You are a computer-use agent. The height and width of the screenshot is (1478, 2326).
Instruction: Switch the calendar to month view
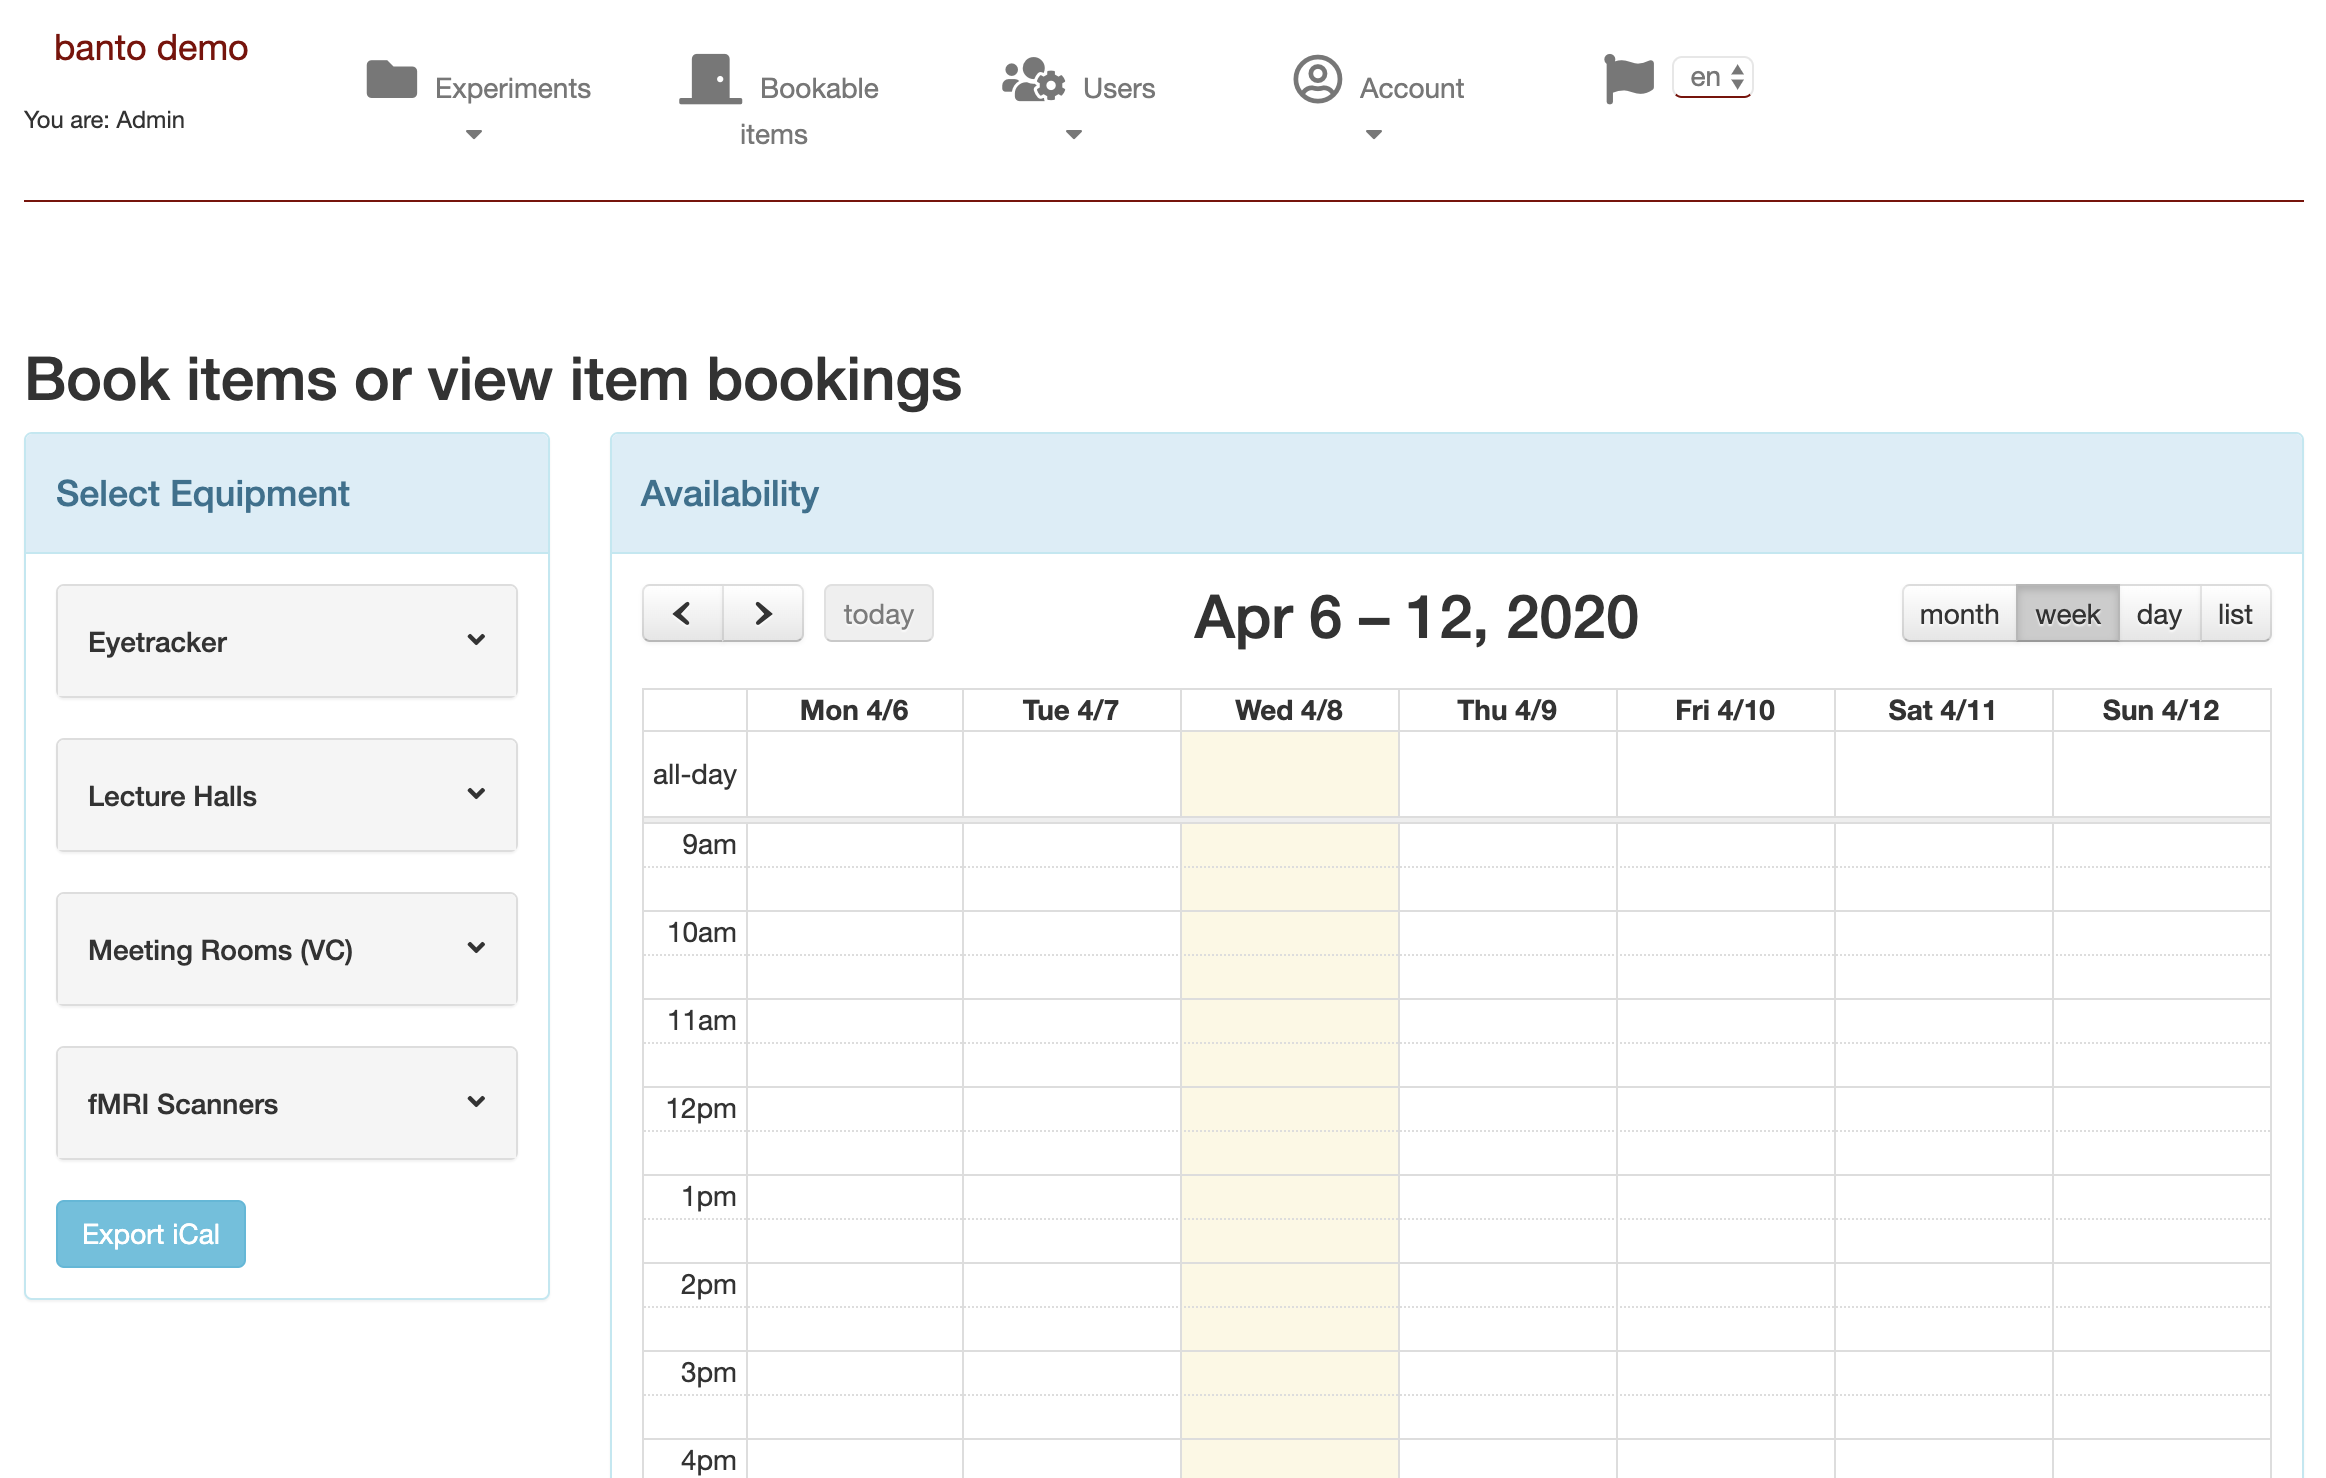pos(1958,613)
